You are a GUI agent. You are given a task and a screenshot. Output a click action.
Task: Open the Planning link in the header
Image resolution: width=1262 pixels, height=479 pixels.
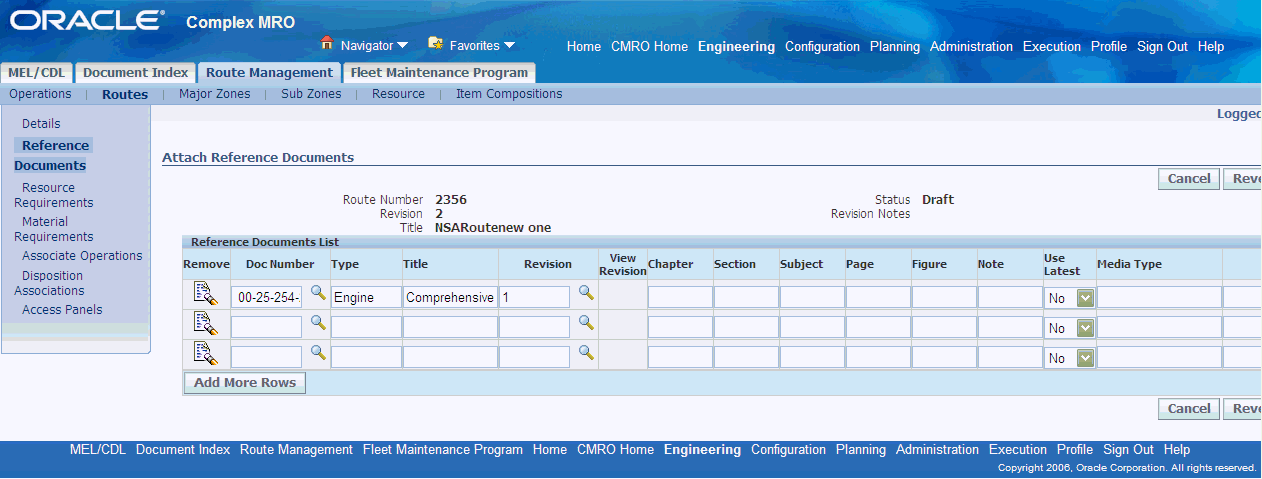tap(895, 47)
